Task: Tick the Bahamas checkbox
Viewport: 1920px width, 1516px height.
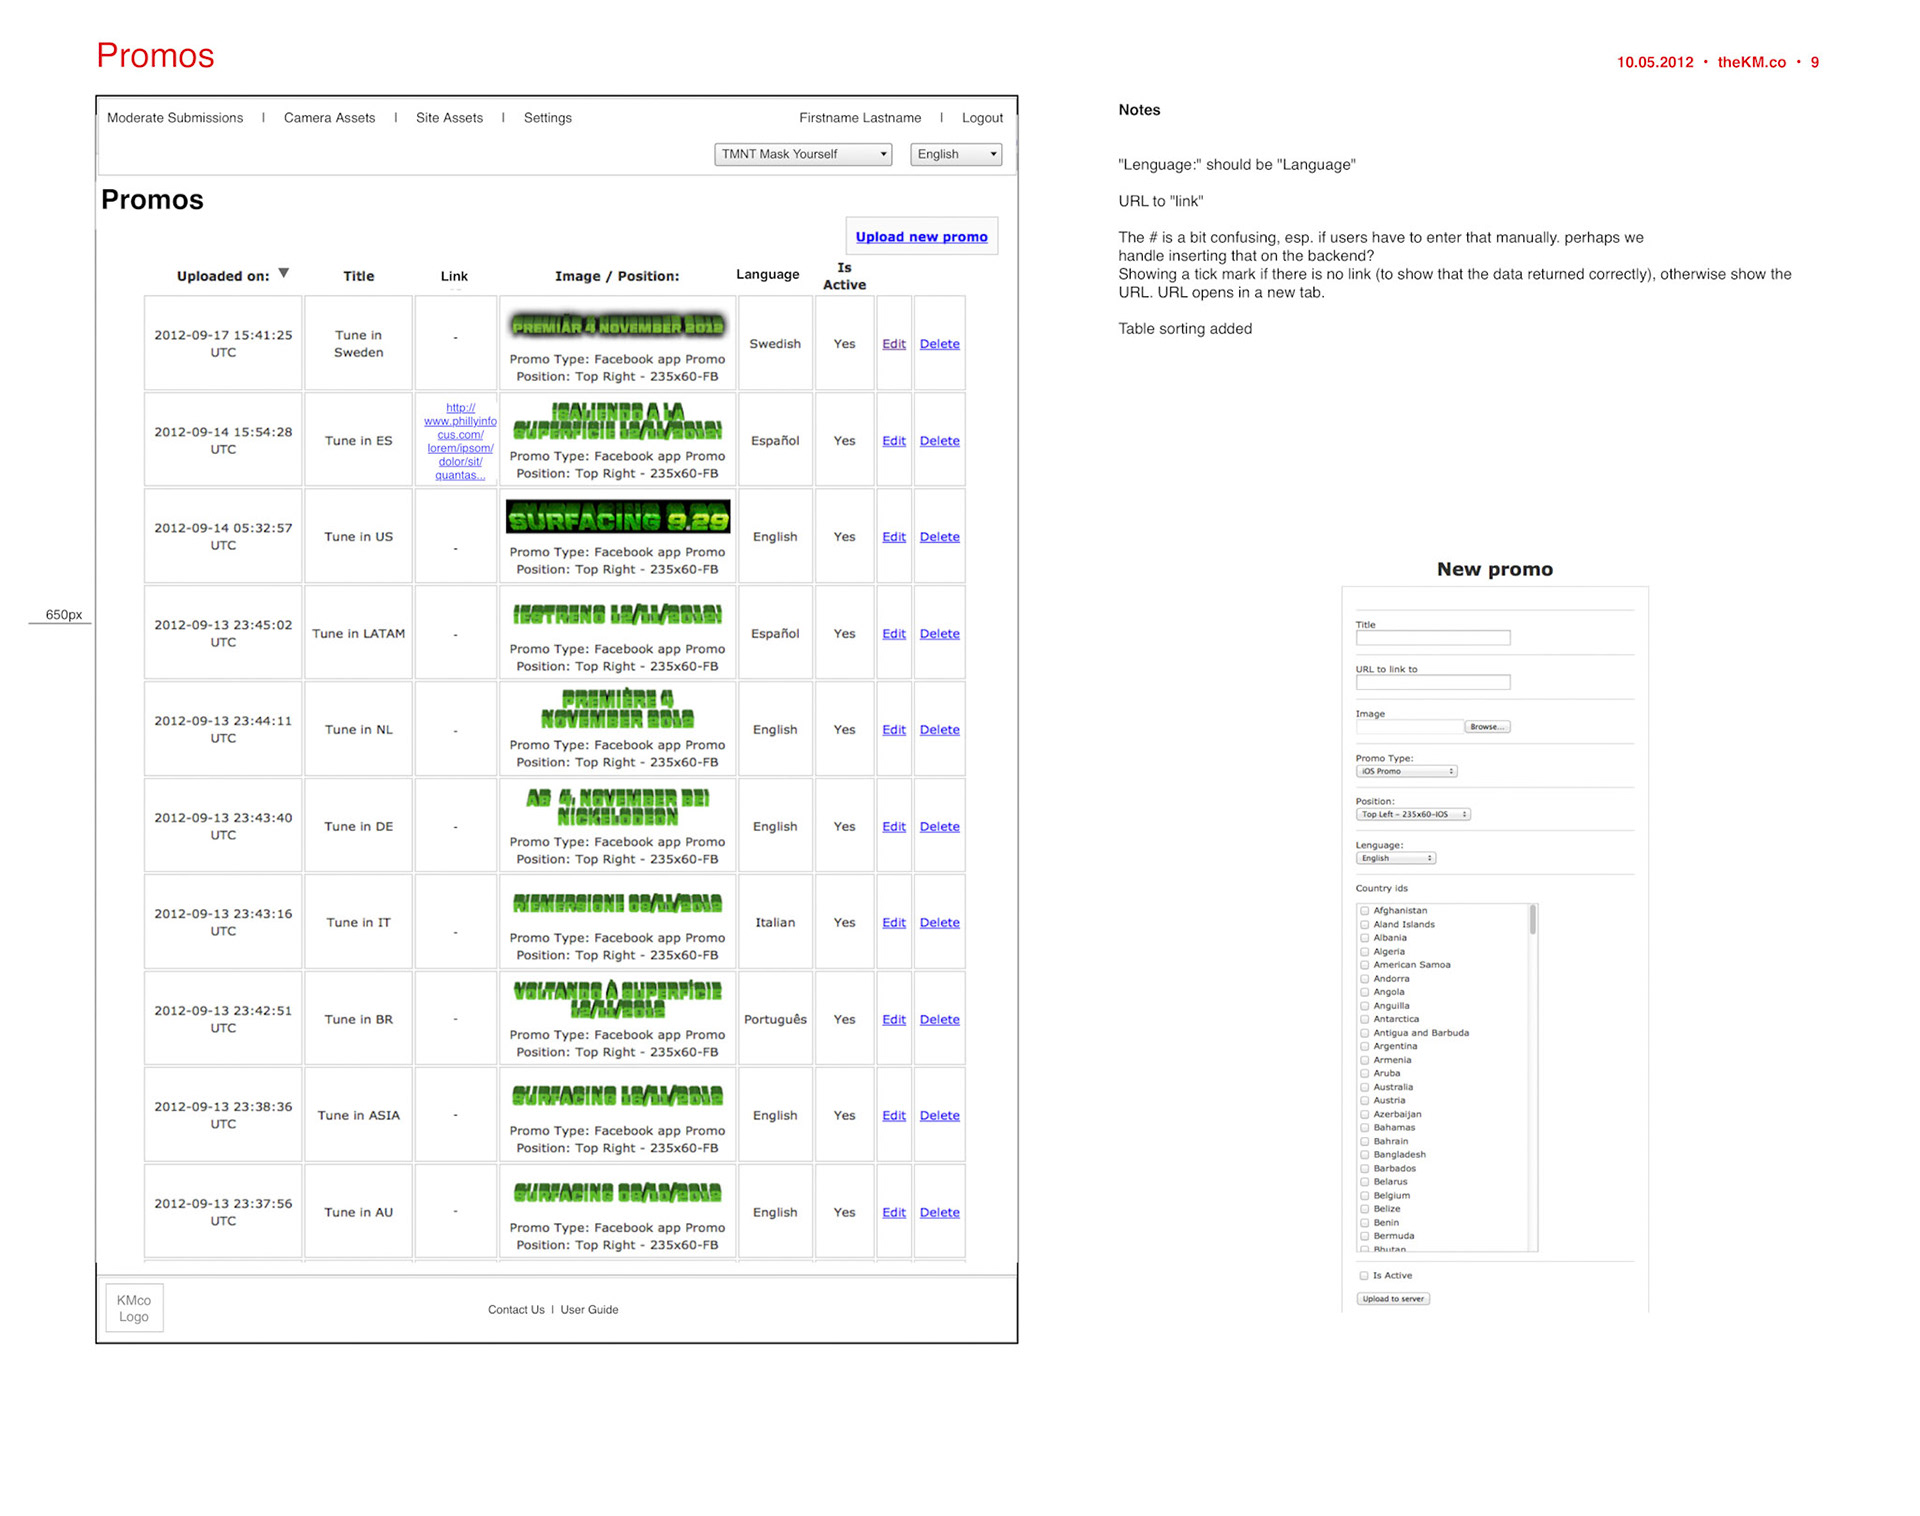Action: point(1364,1127)
